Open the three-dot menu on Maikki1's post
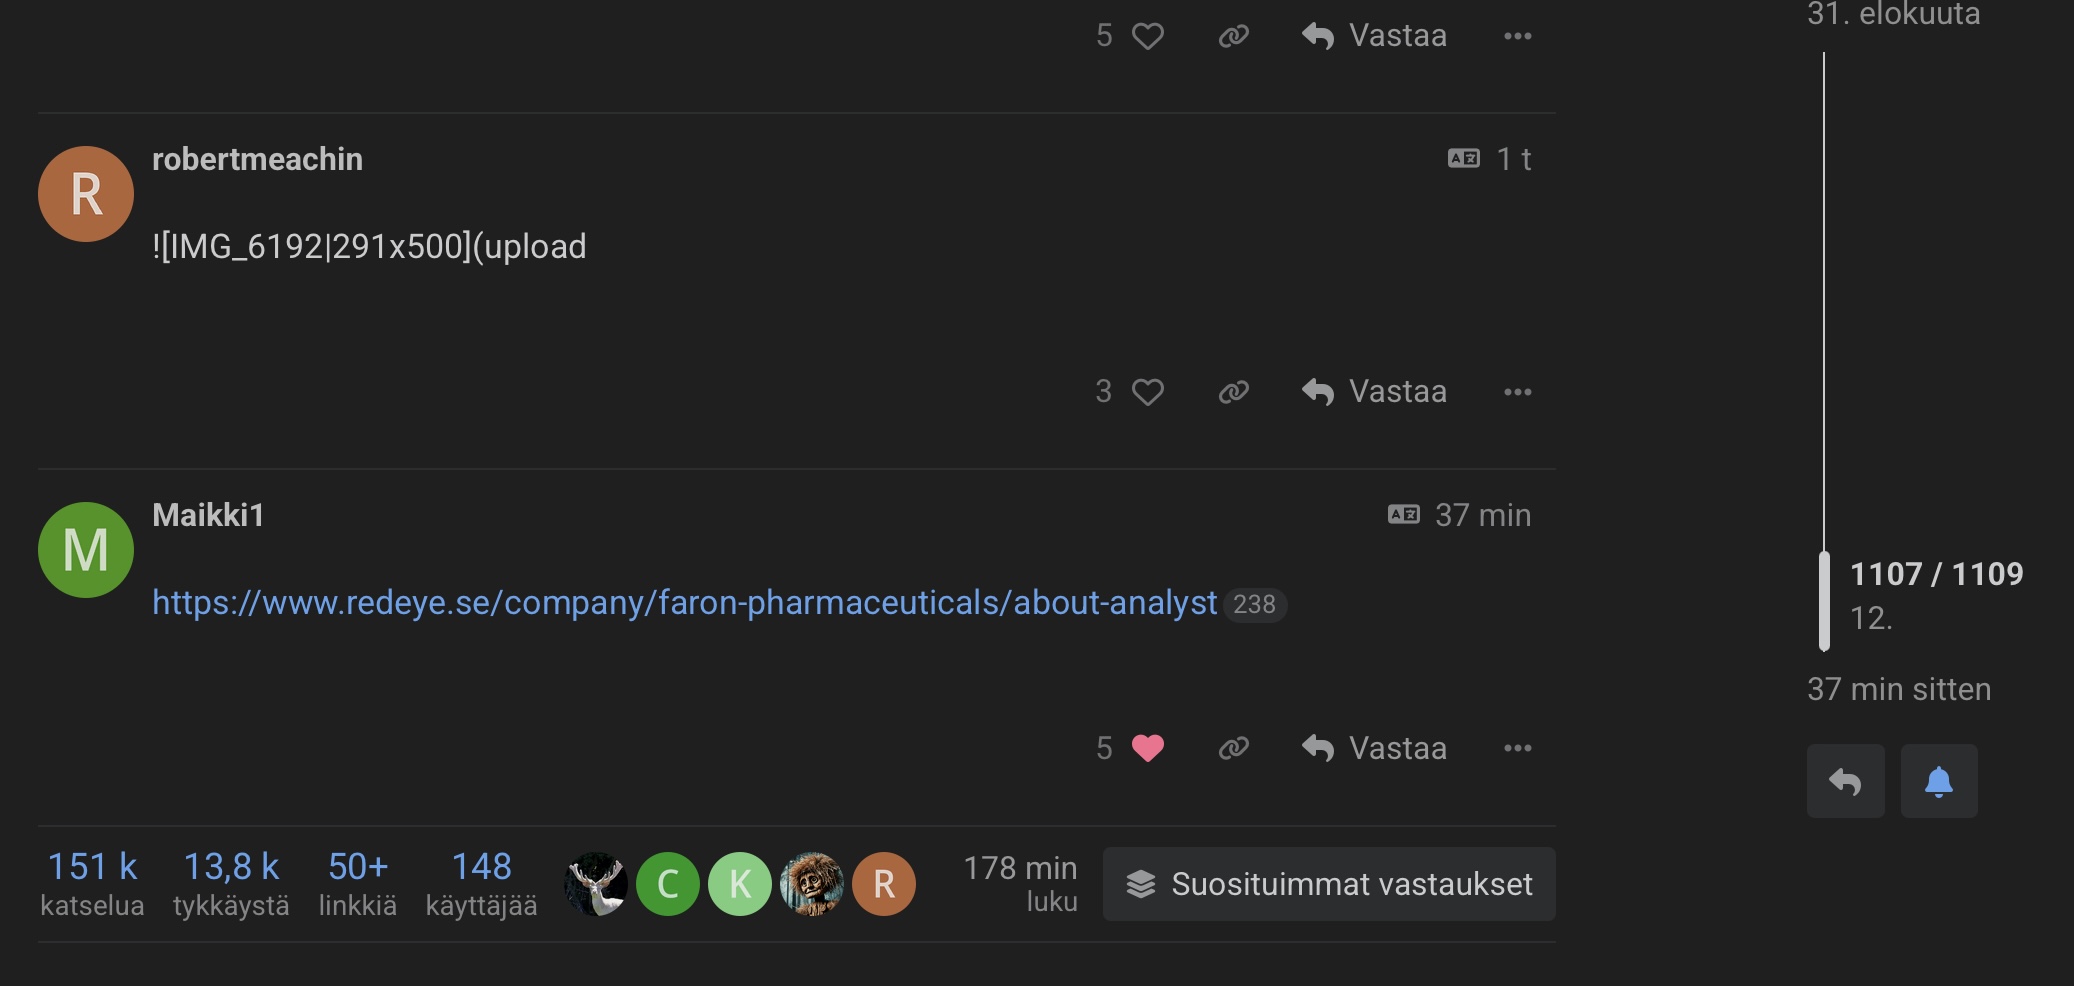Screen dimensions: 2074x986 coord(1517,748)
